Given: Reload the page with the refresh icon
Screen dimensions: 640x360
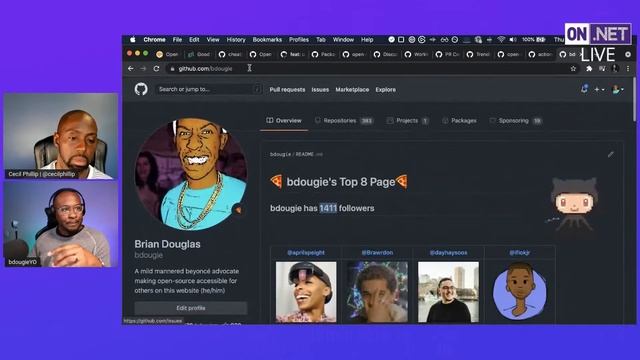Looking at the screenshot, I should click(x=156, y=69).
